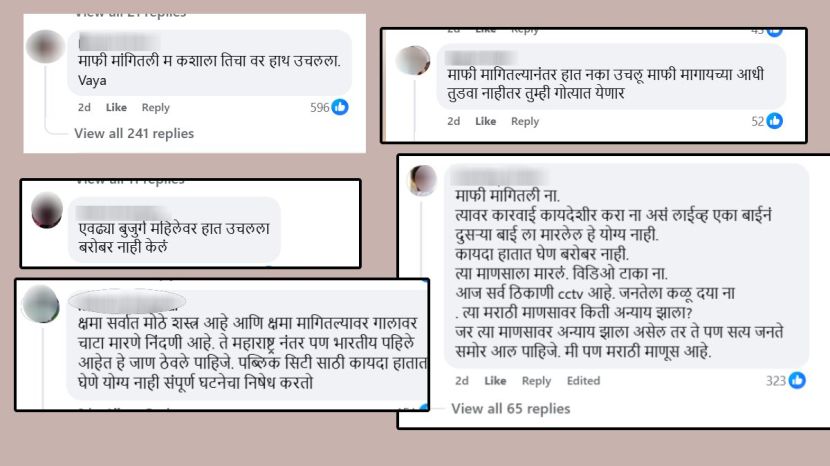This screenshot has width=830, height=466.
Task: Expand View all 241 replies
Action: (x=134, y=133)
